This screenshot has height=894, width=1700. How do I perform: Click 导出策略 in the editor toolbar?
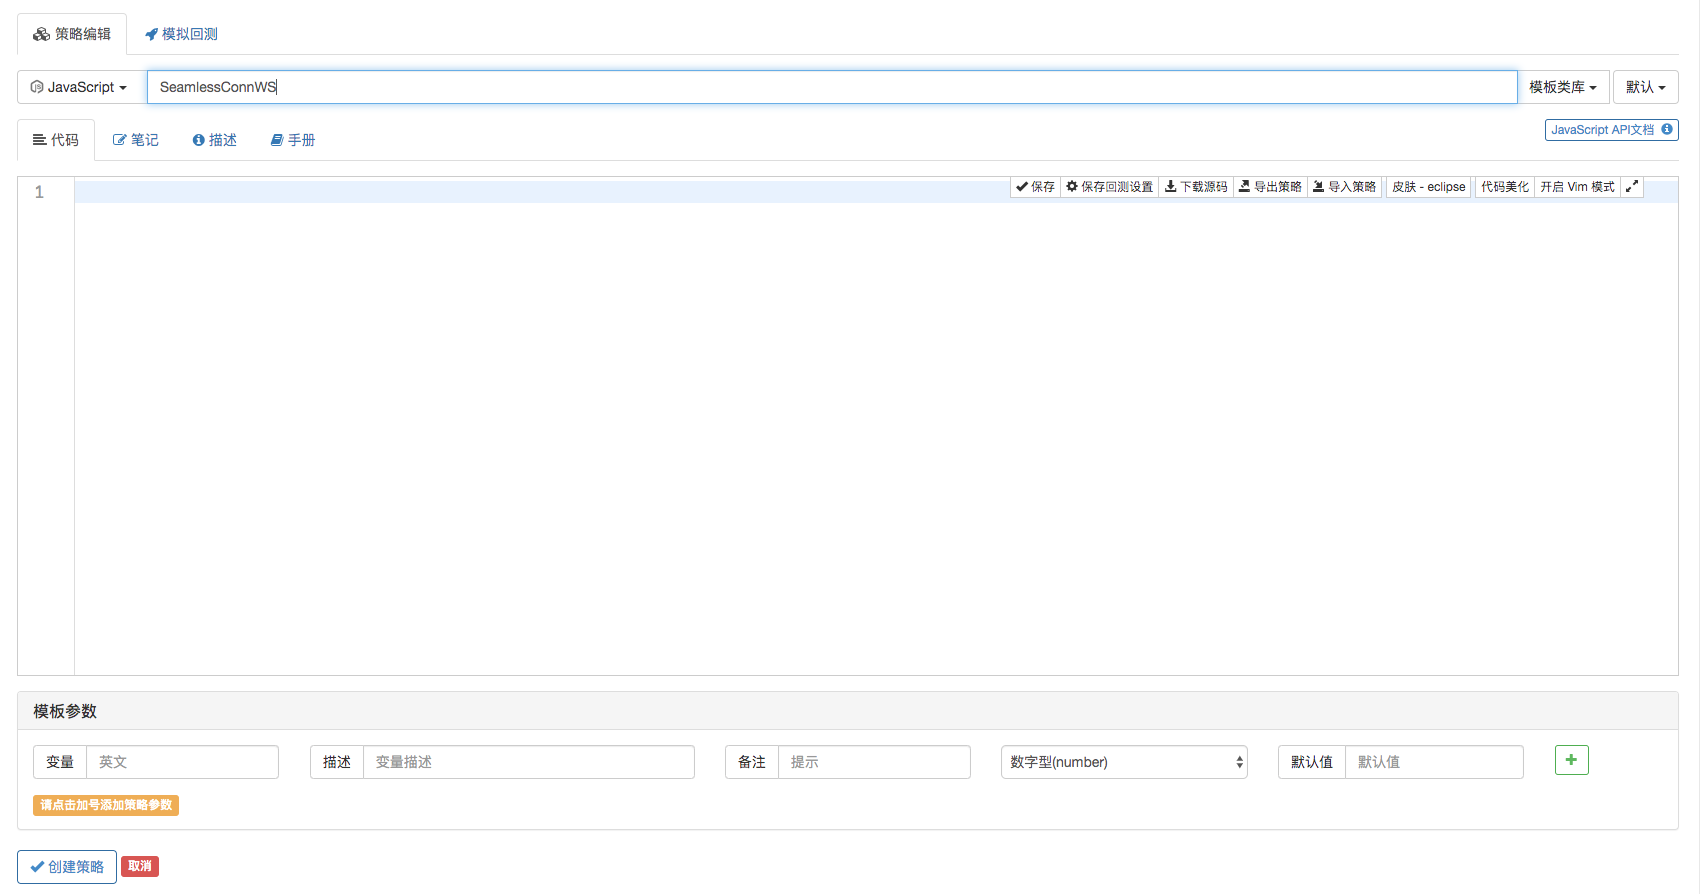click(x=1270, y=187)
